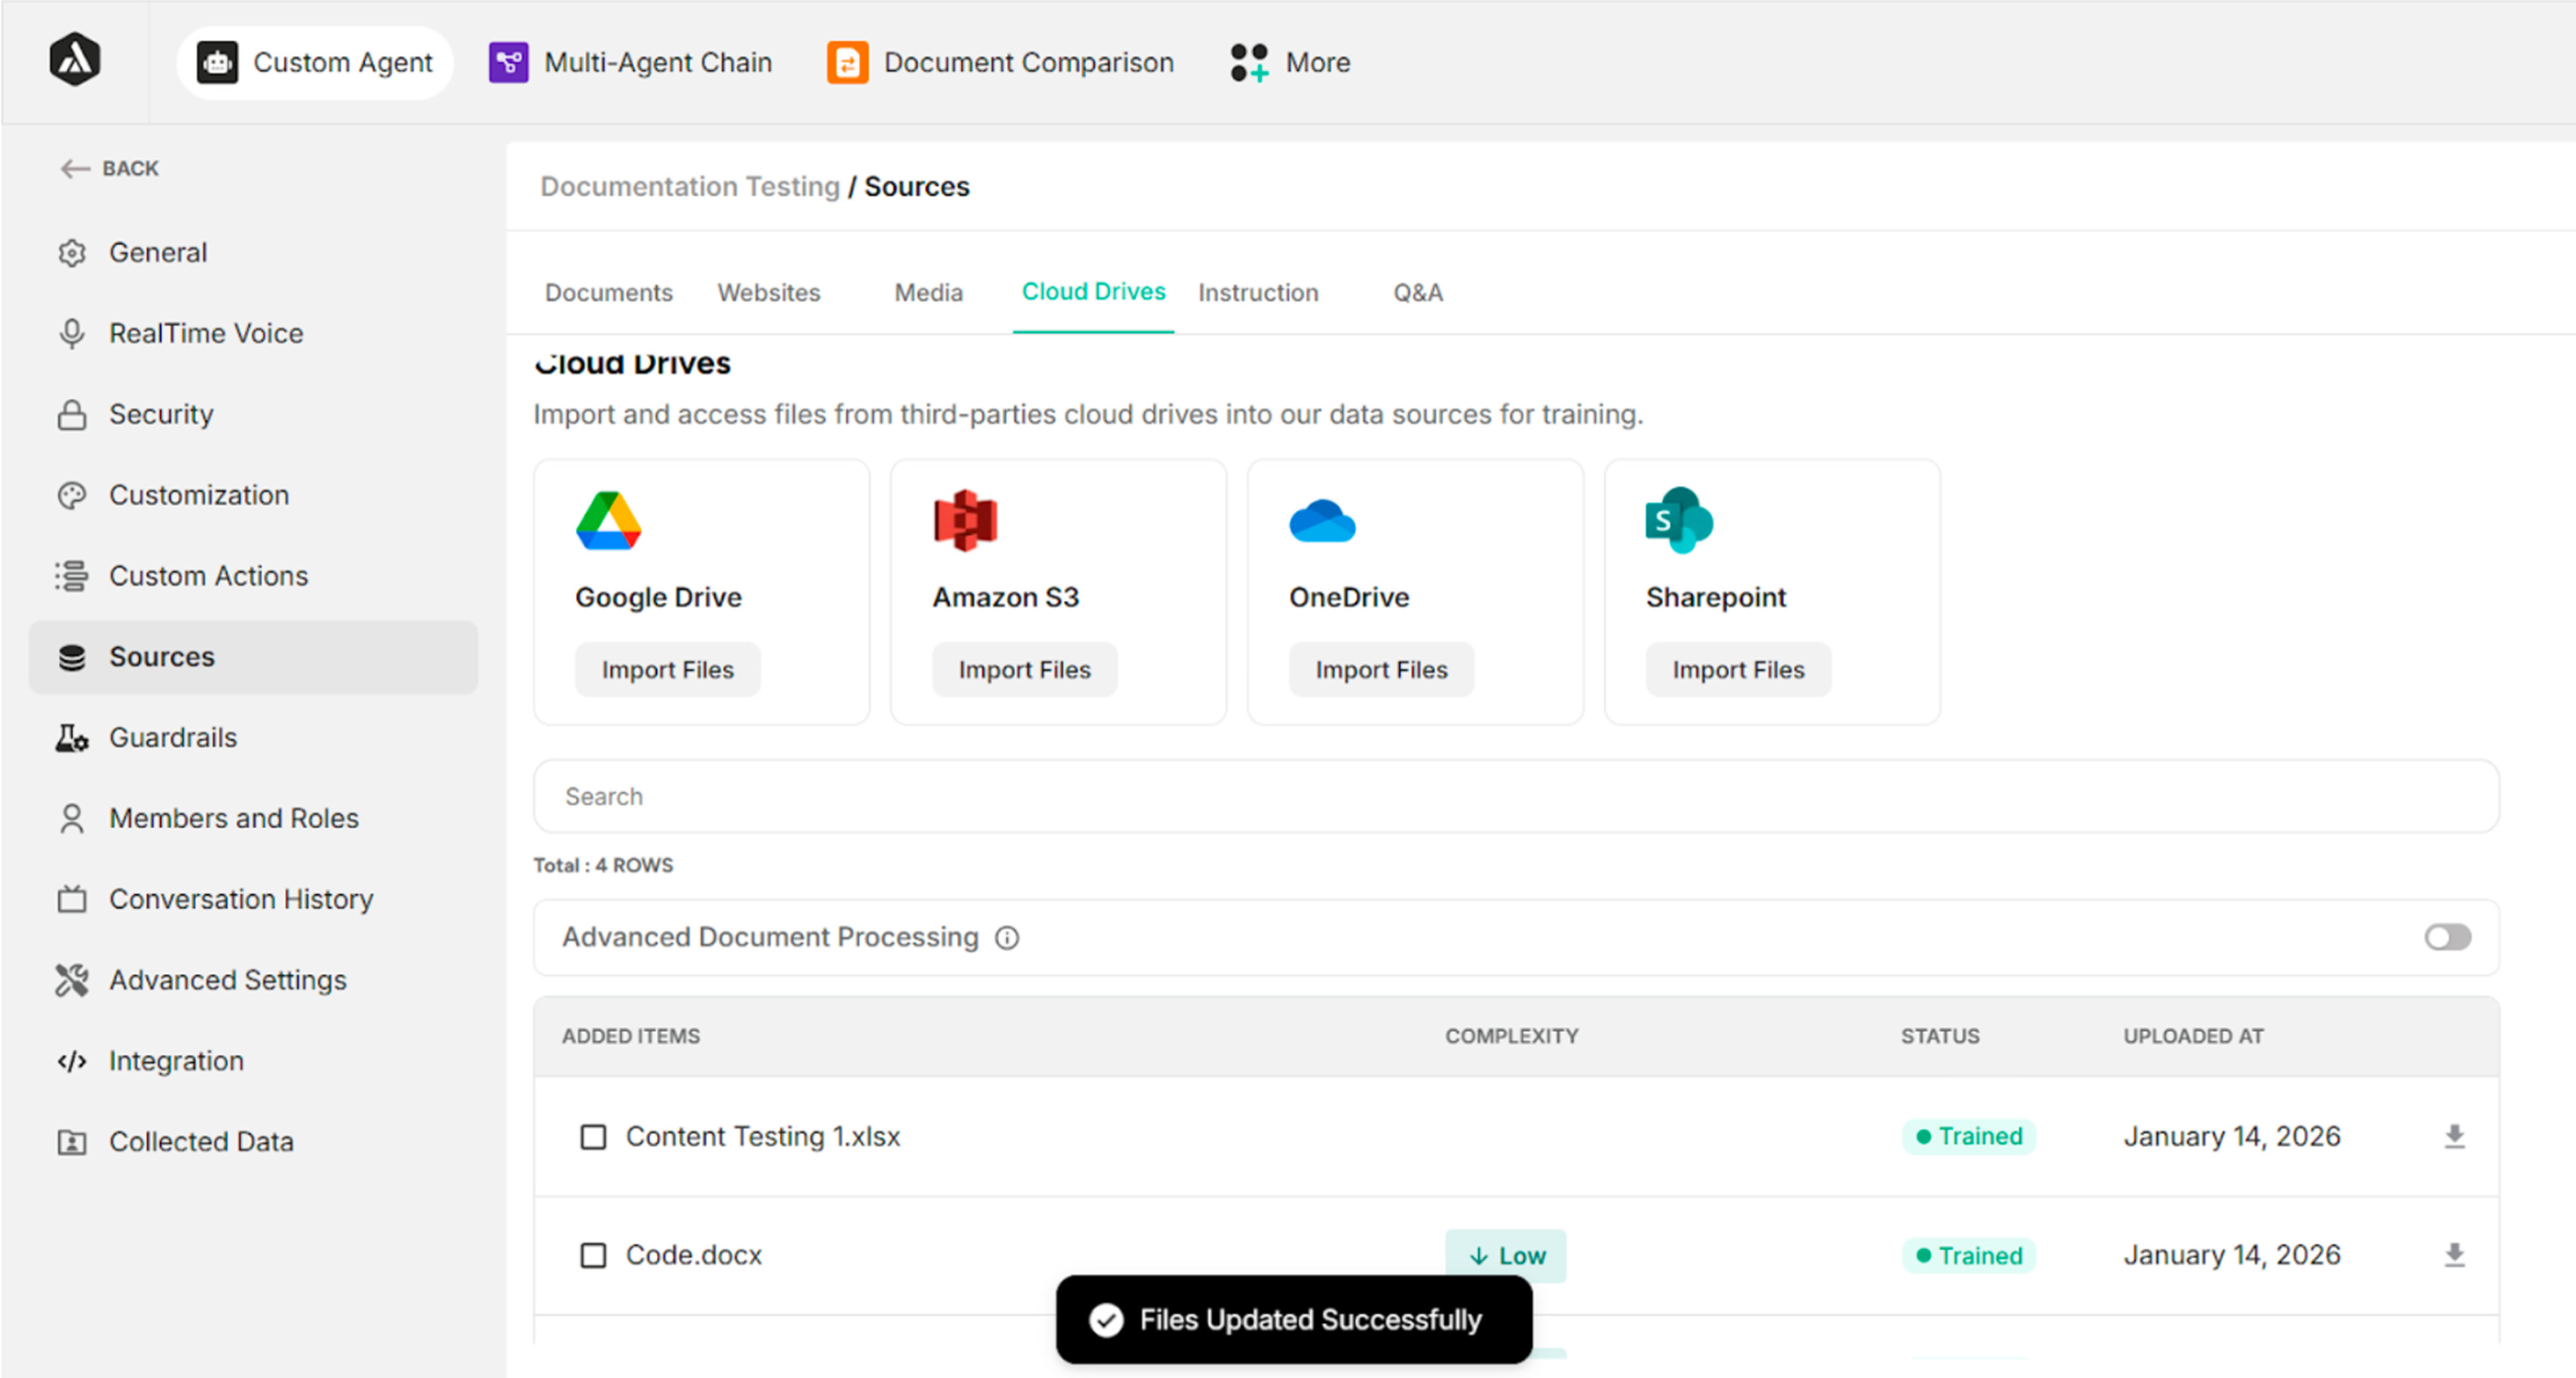Click the Sharepoint logo icon
Viewport: 2576px width, 1378px height.
tap(1679, 520)
